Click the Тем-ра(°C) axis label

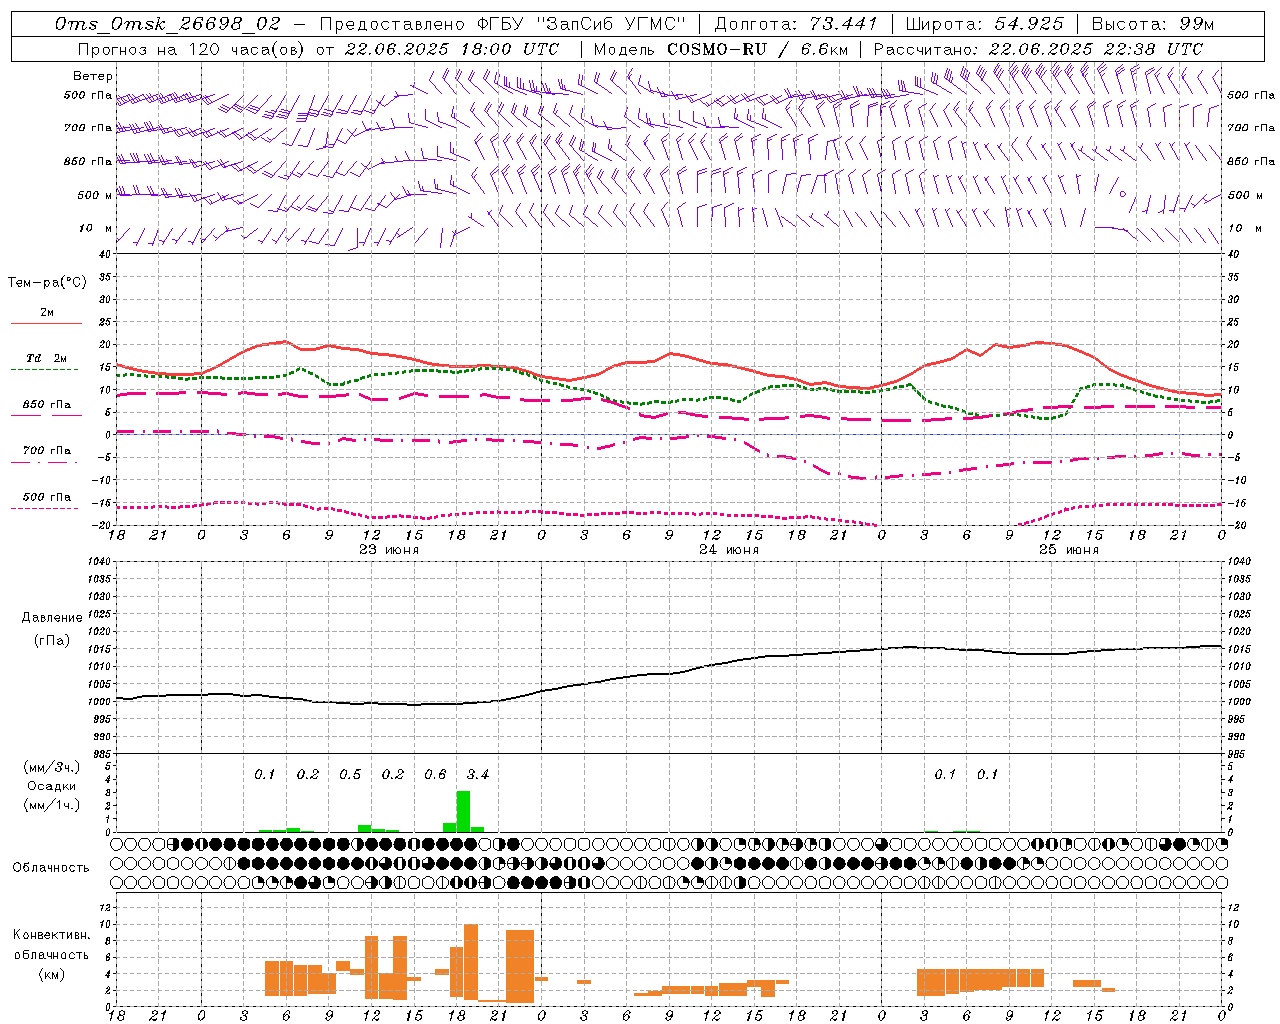click(x=47, y=283)
